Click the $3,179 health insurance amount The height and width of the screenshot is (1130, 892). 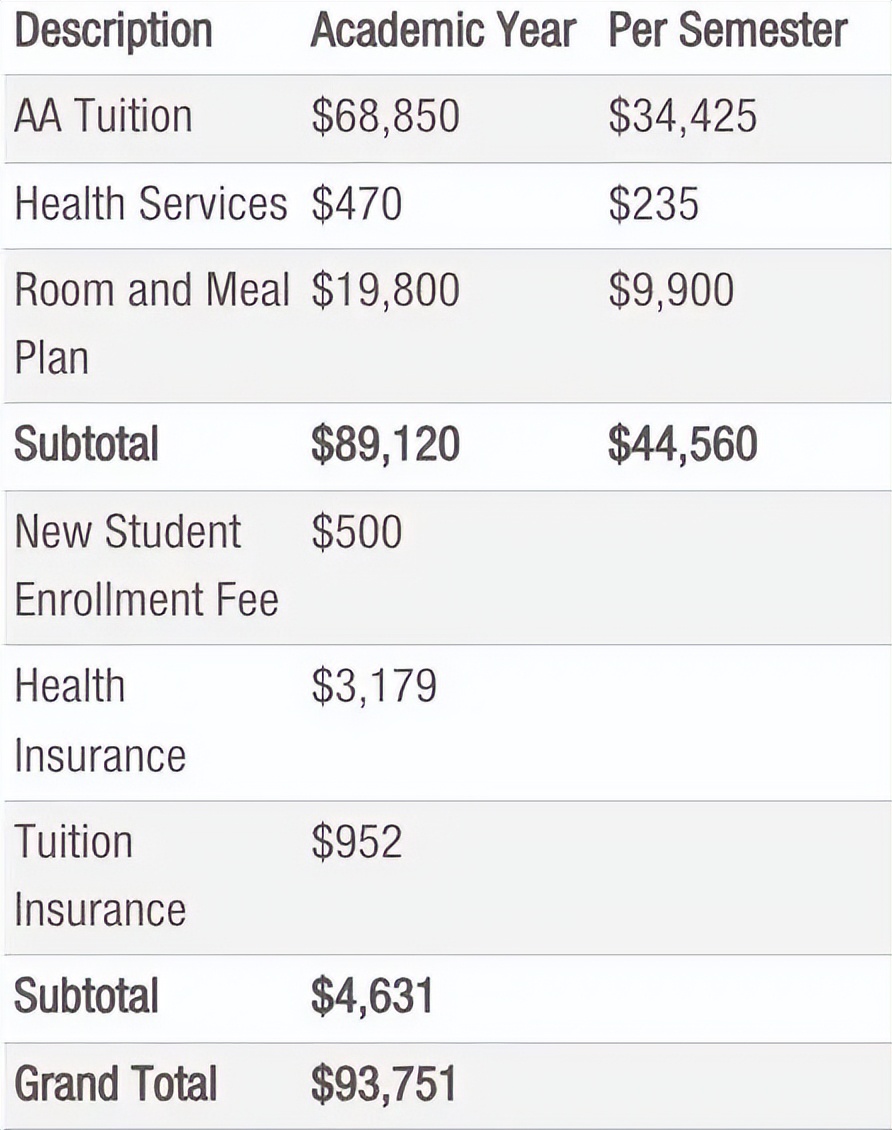tap(374, 687)
